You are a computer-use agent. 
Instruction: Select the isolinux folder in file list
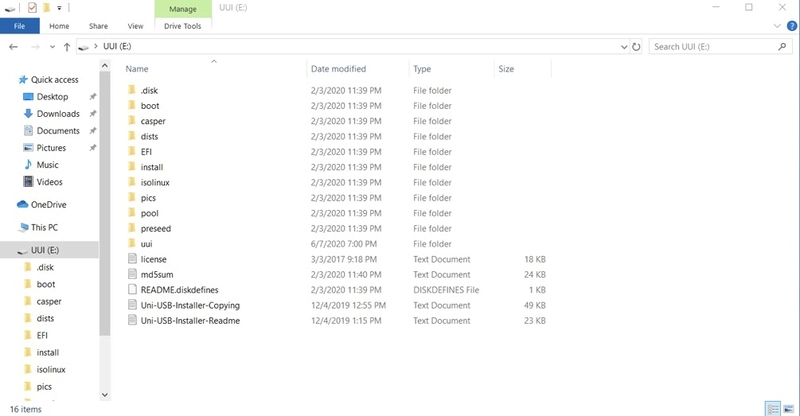point(155,182)
